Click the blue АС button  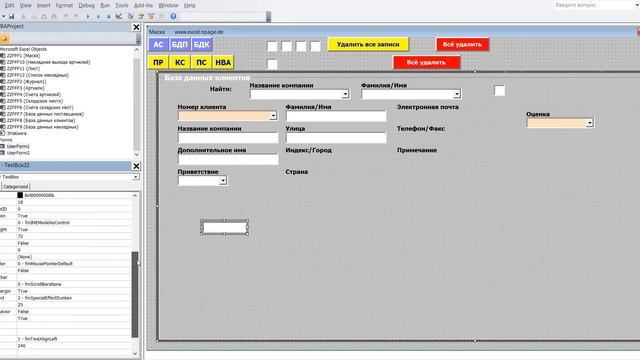158,44
